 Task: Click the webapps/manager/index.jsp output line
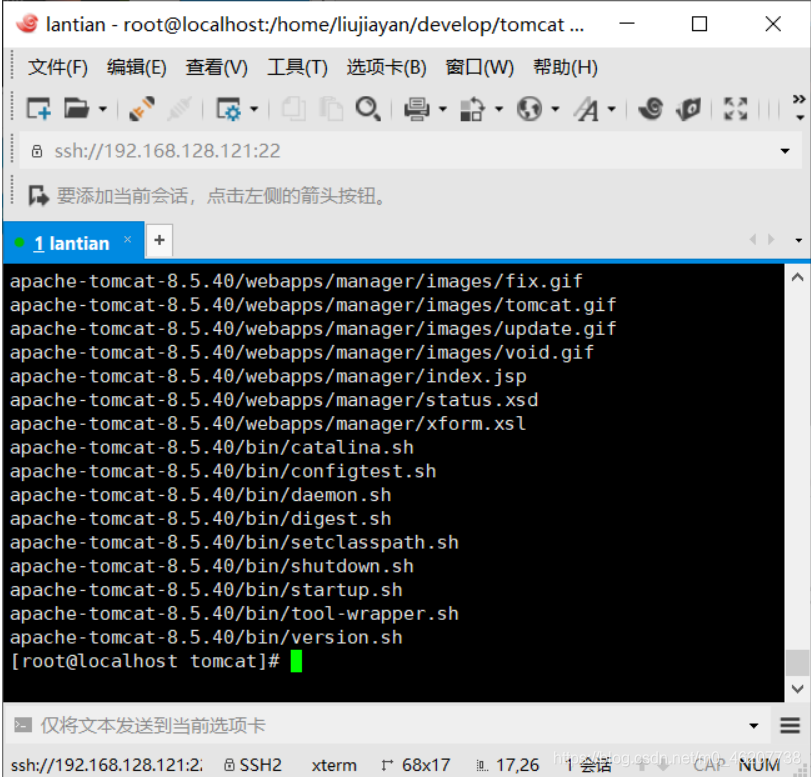tap(268, 376)
